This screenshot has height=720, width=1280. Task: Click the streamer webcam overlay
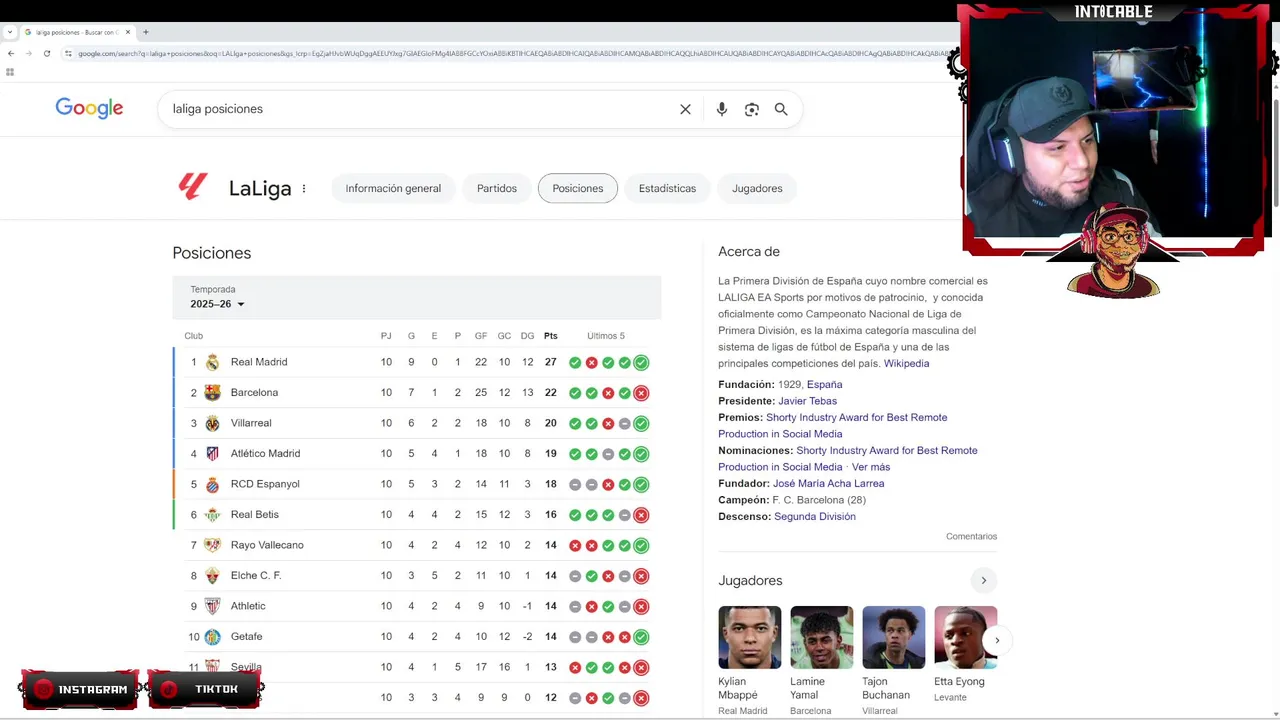pyautogui.click(x=1114, y=130)
